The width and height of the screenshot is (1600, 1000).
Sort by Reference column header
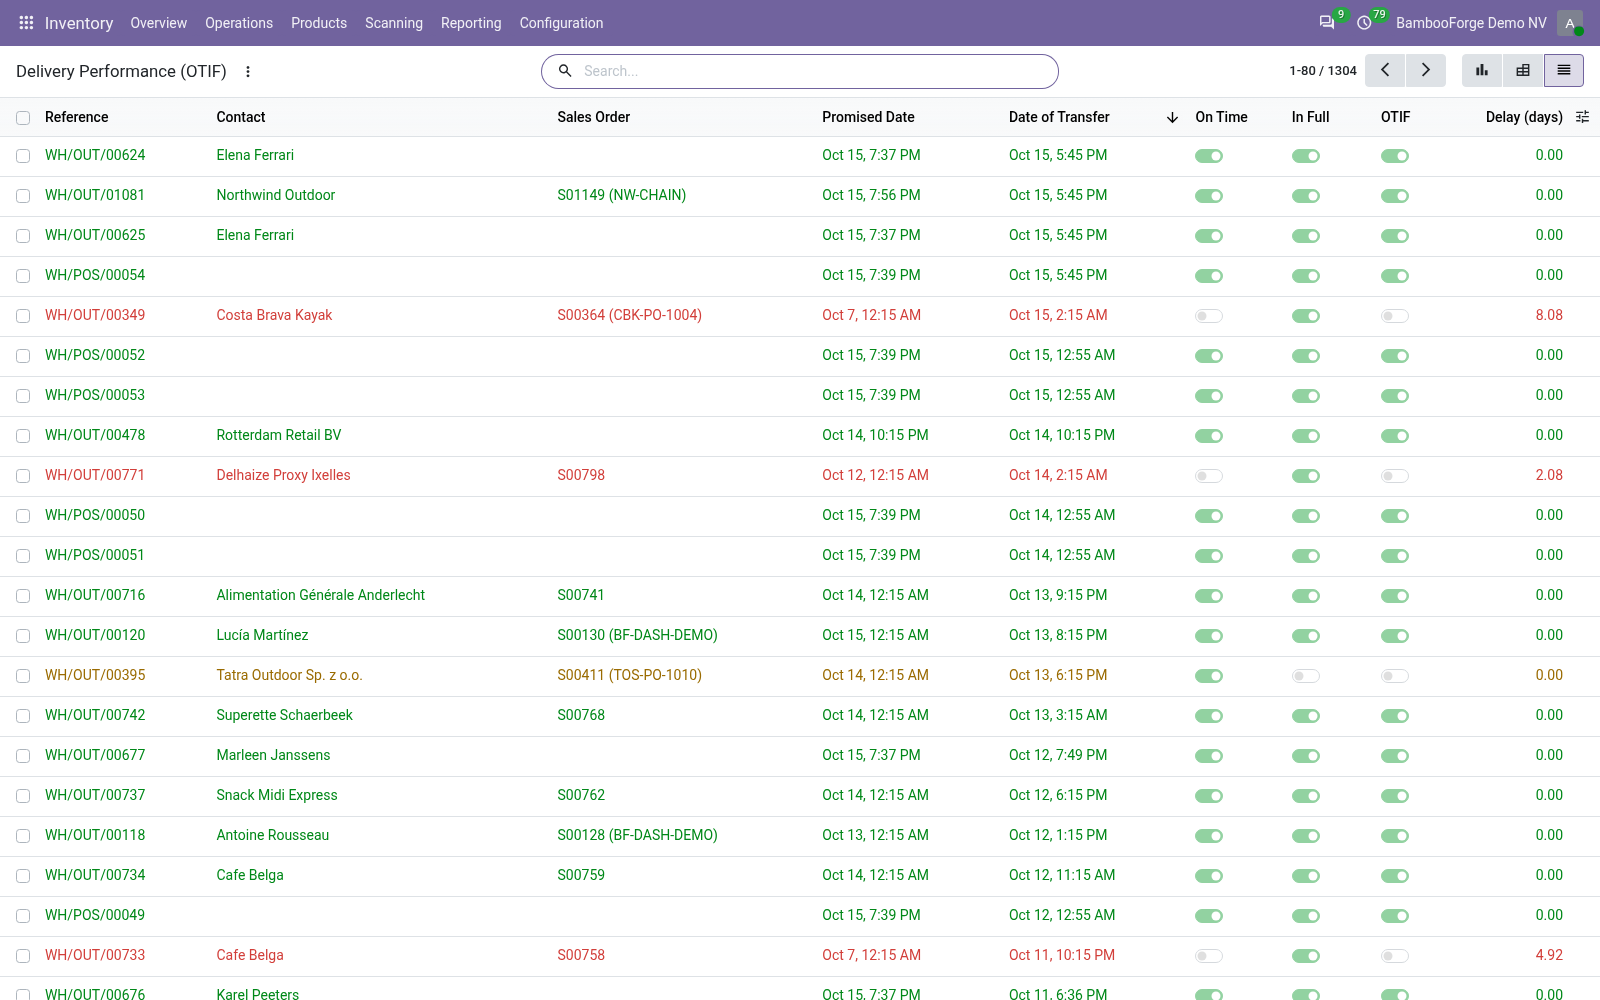pyautogui.click(x=77, y=117)
